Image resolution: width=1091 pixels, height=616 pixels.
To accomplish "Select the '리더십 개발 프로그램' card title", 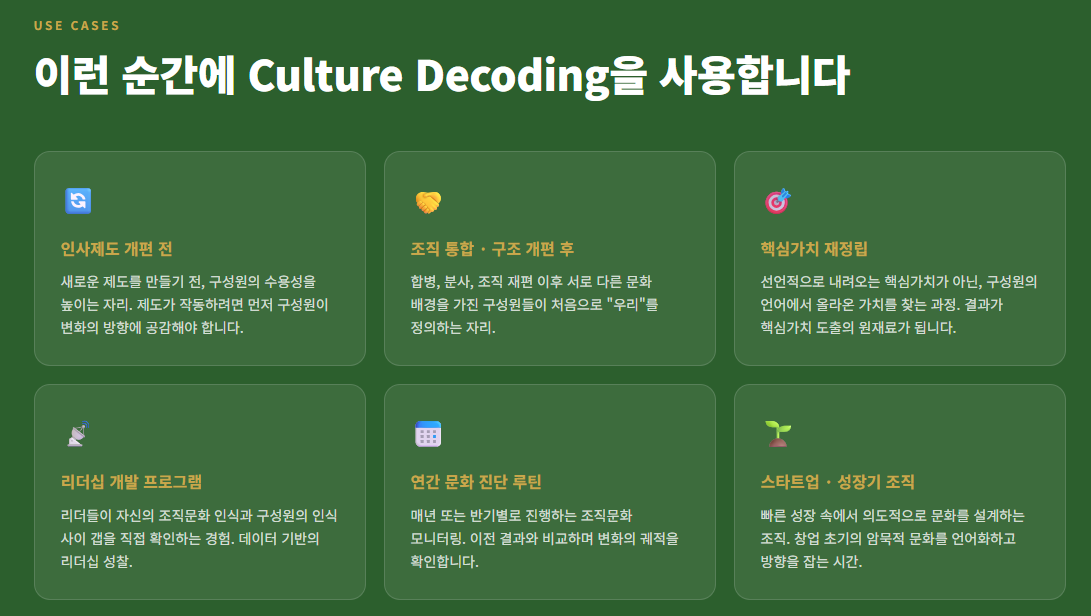I will (131, 482).
